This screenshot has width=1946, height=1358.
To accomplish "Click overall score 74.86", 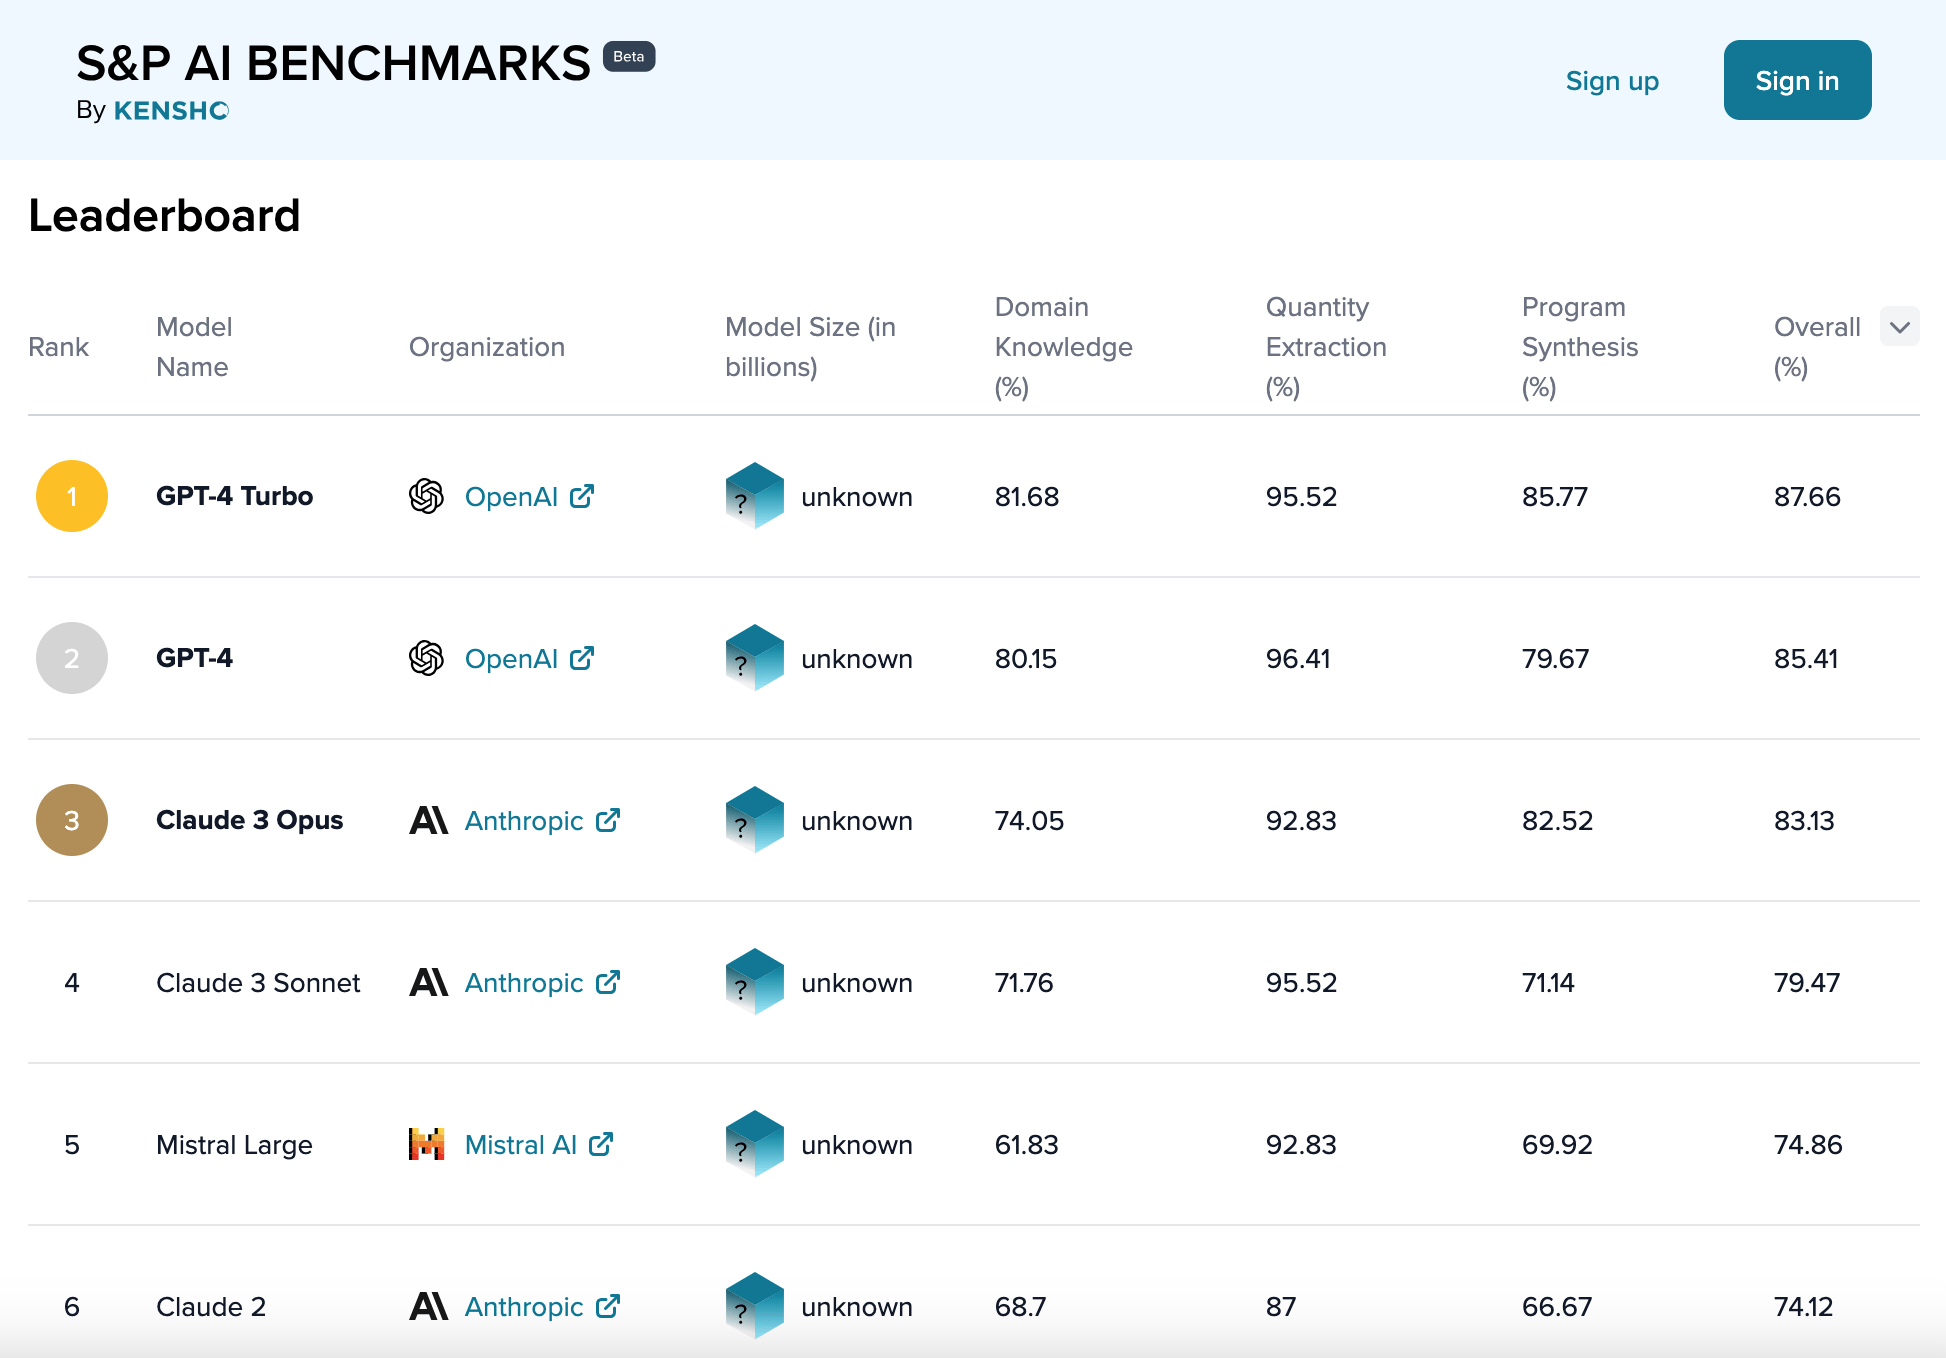I will [x=1808, y=1144].
